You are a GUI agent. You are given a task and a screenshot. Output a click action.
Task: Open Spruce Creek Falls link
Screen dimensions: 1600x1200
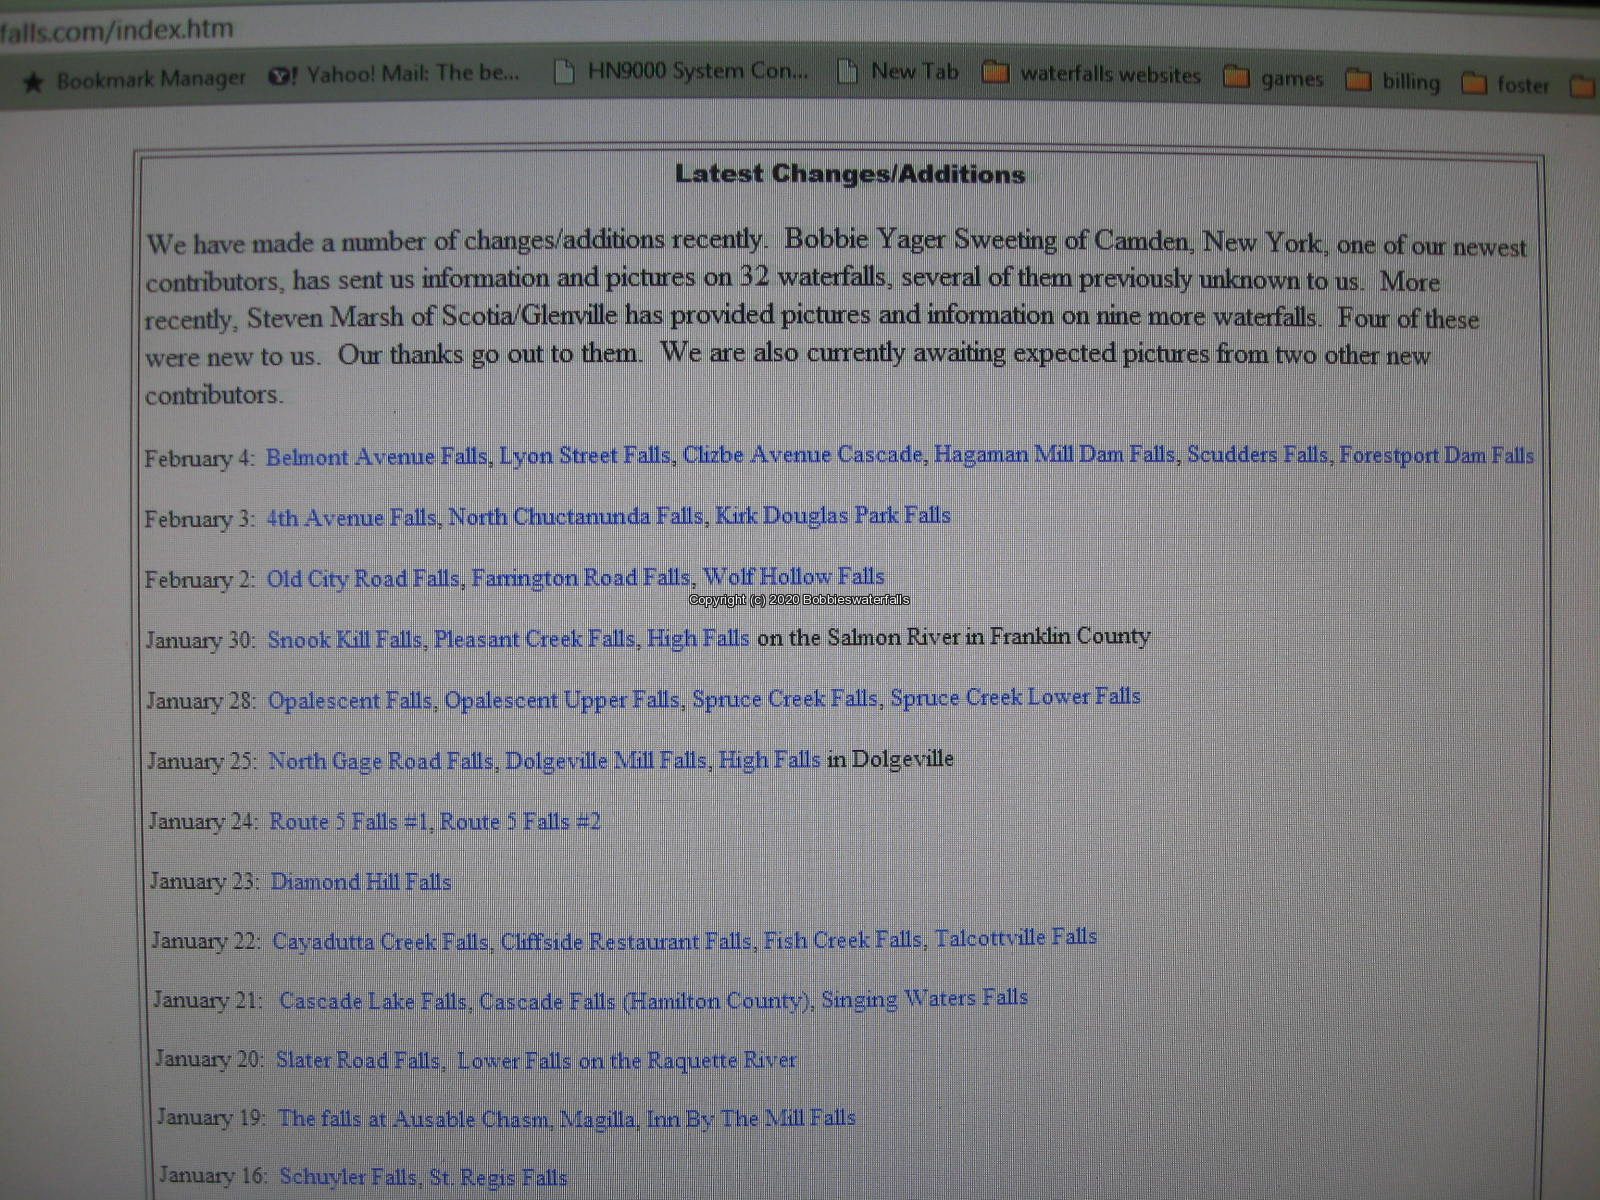click(785, 698)
